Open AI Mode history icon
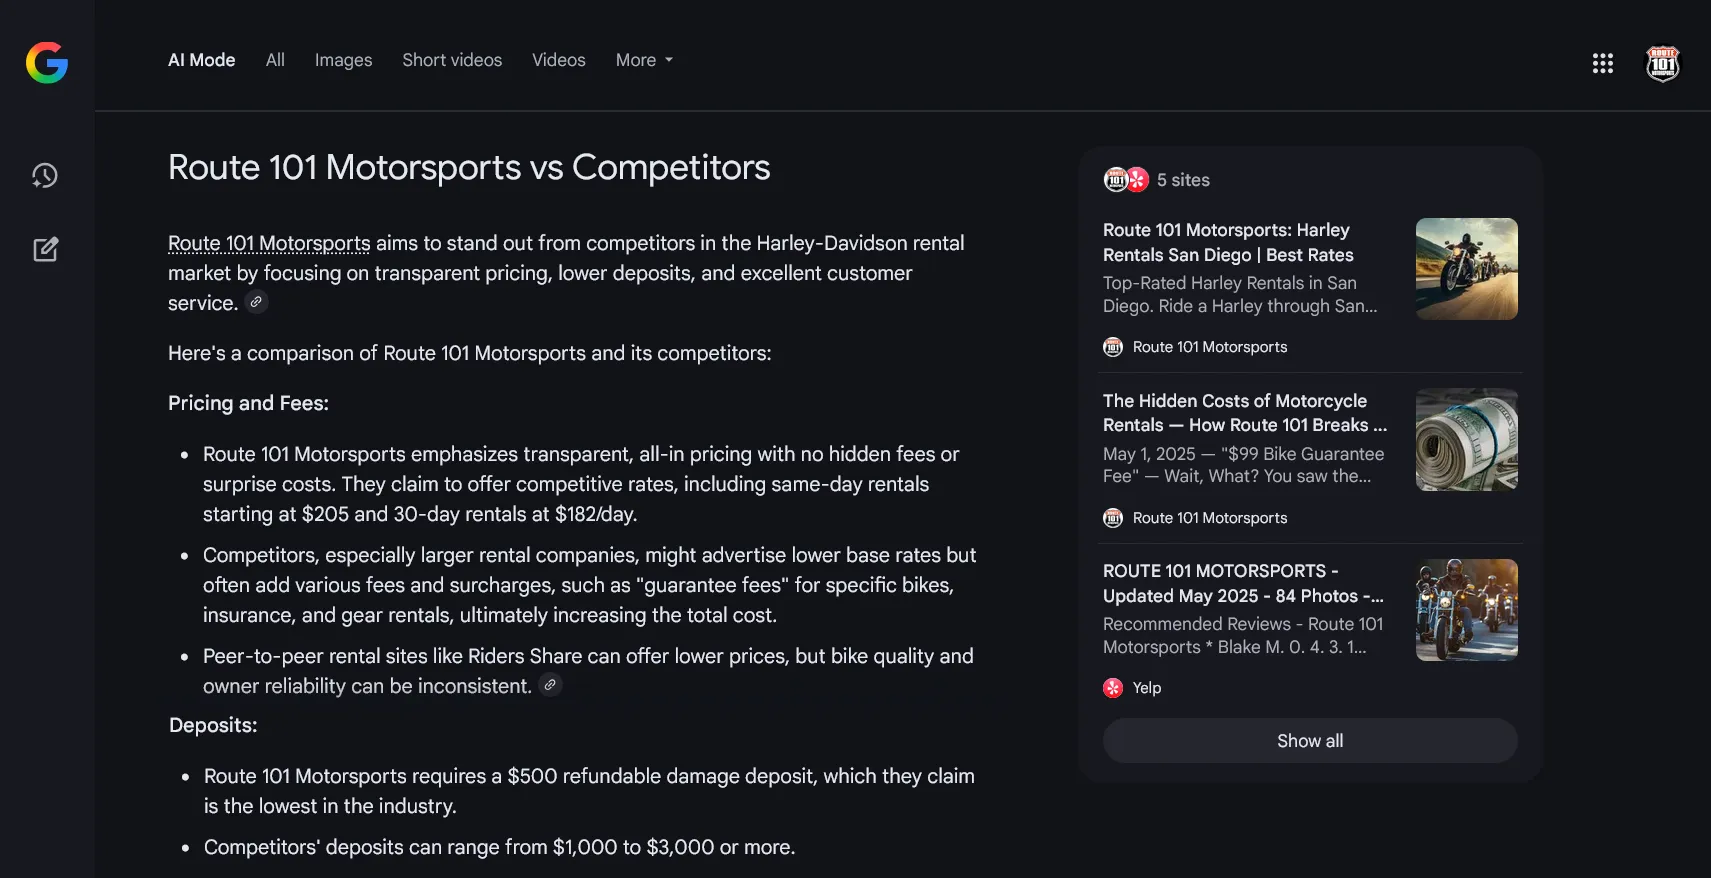Image resolution: width=1711 pixels, height=878 pixels. pos(45,176)
